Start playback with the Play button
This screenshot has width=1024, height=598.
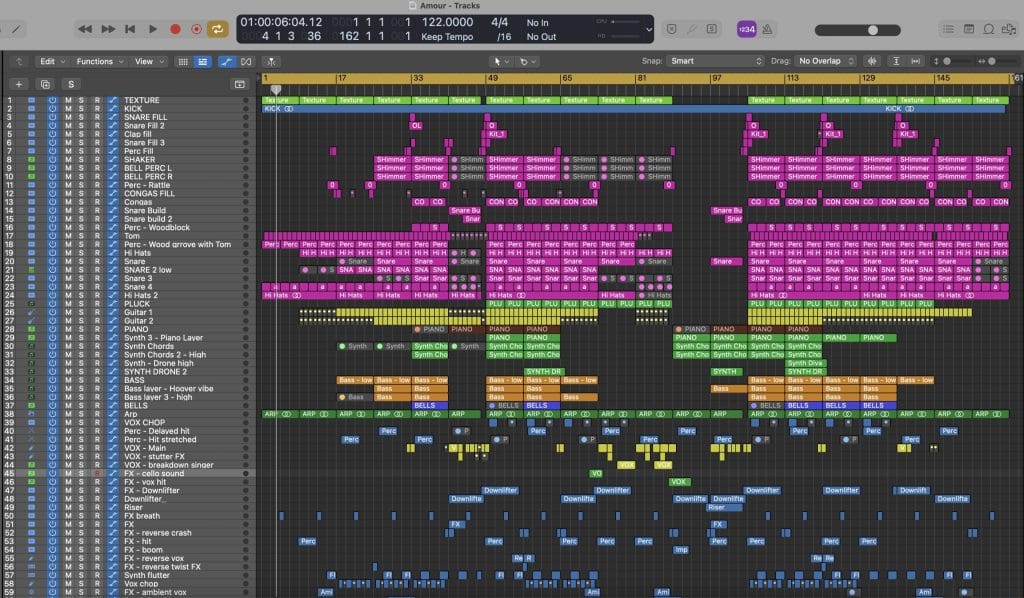pos(152,29)
